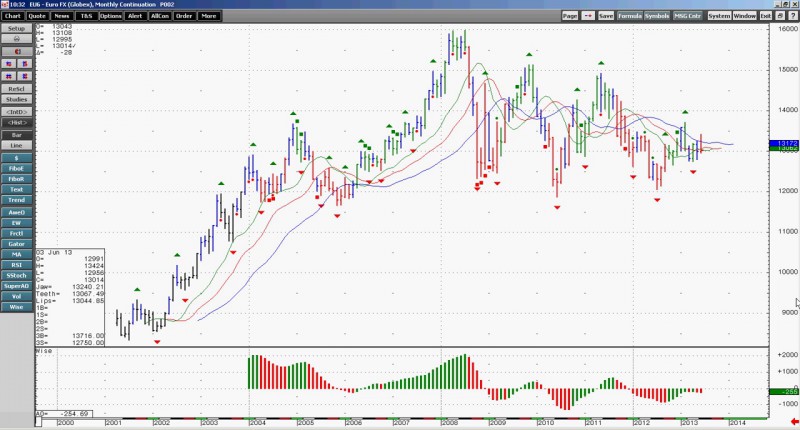Click the horizontal expand arrows icon
The width and height of the screenshot is (800, 430).
[9, 76]
